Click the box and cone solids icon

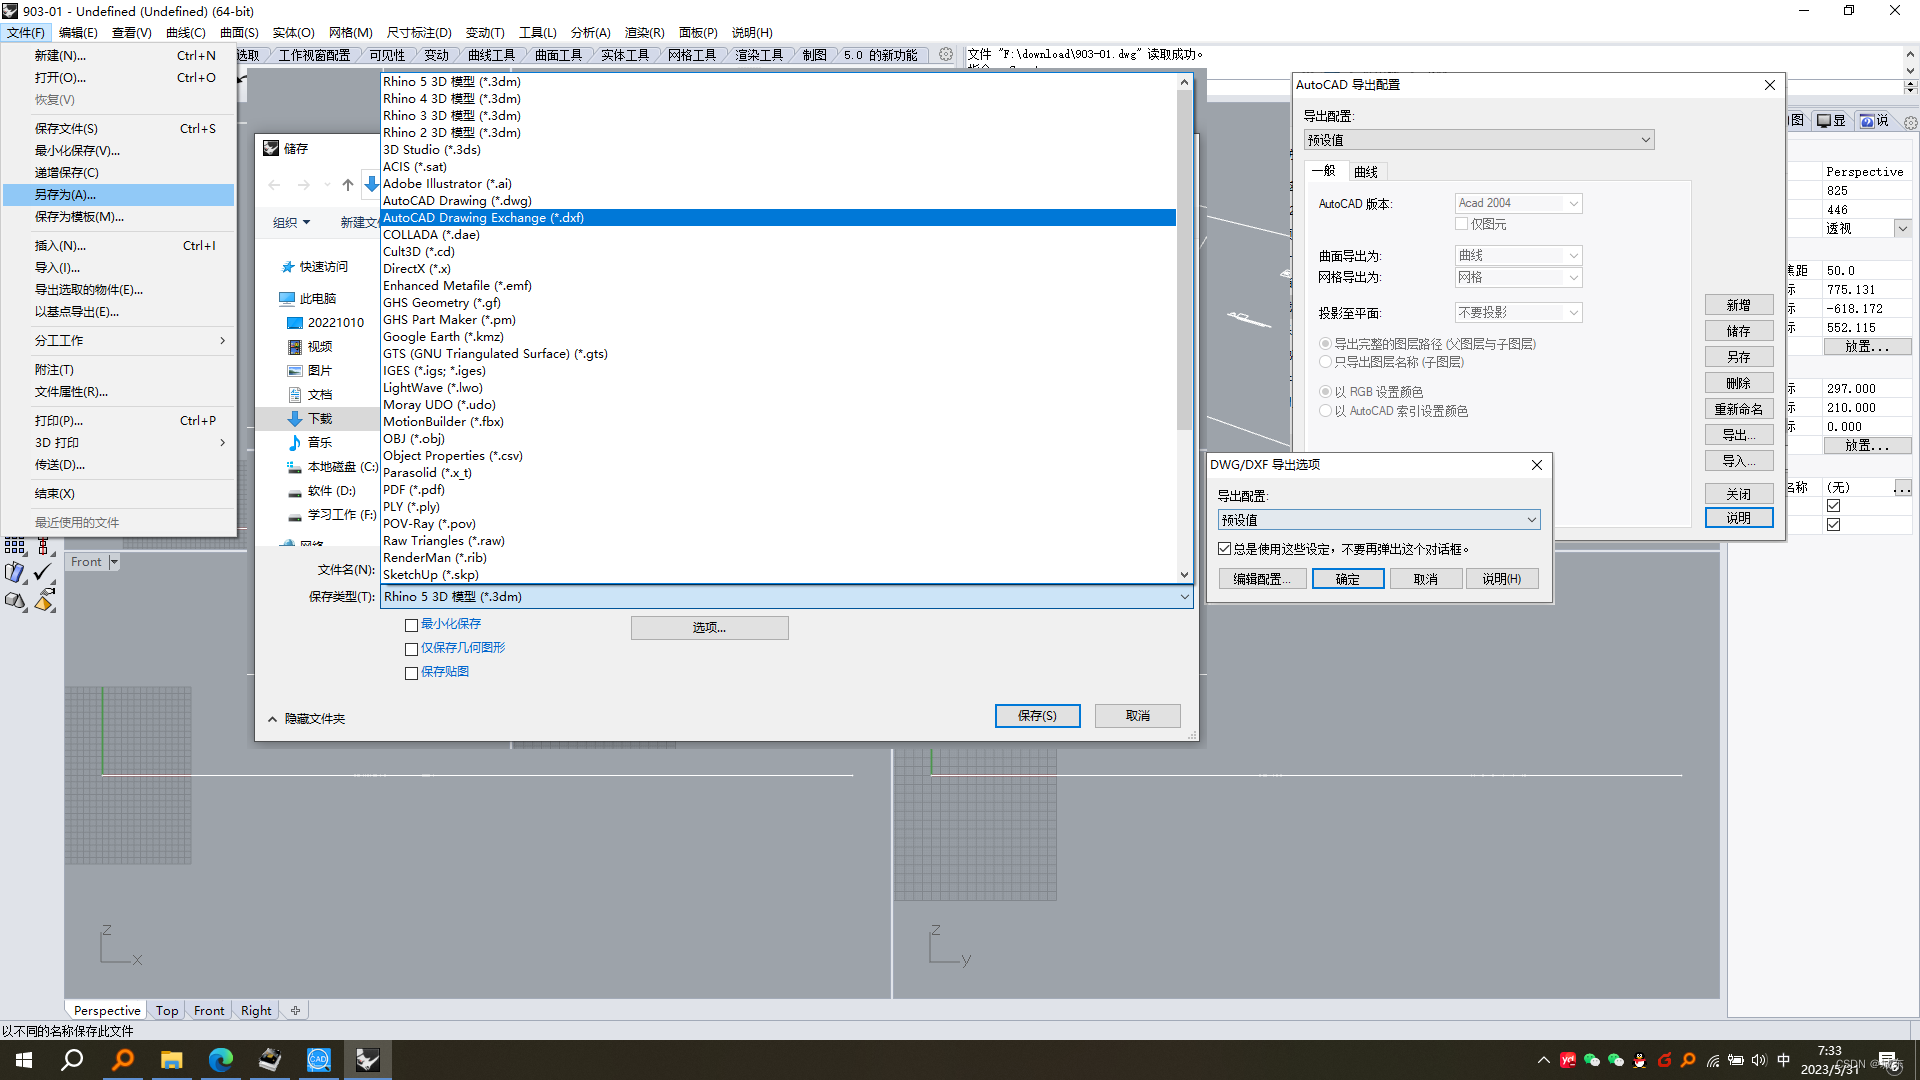[x=14, y=601]
